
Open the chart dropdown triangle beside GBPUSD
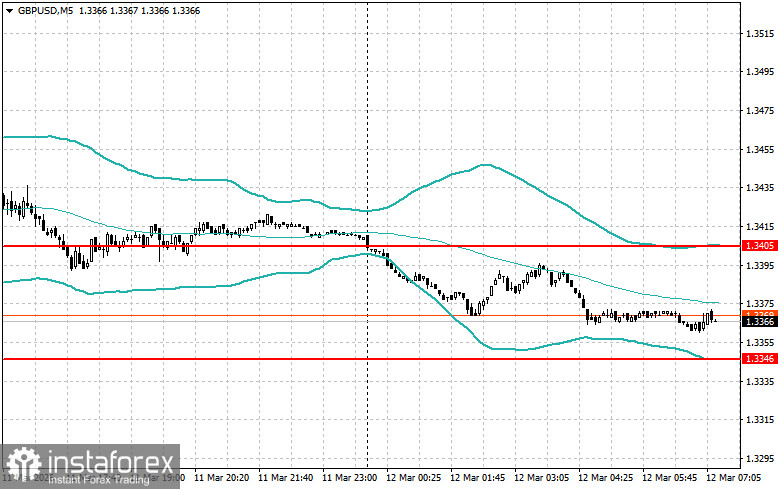[x=9, y=10]
